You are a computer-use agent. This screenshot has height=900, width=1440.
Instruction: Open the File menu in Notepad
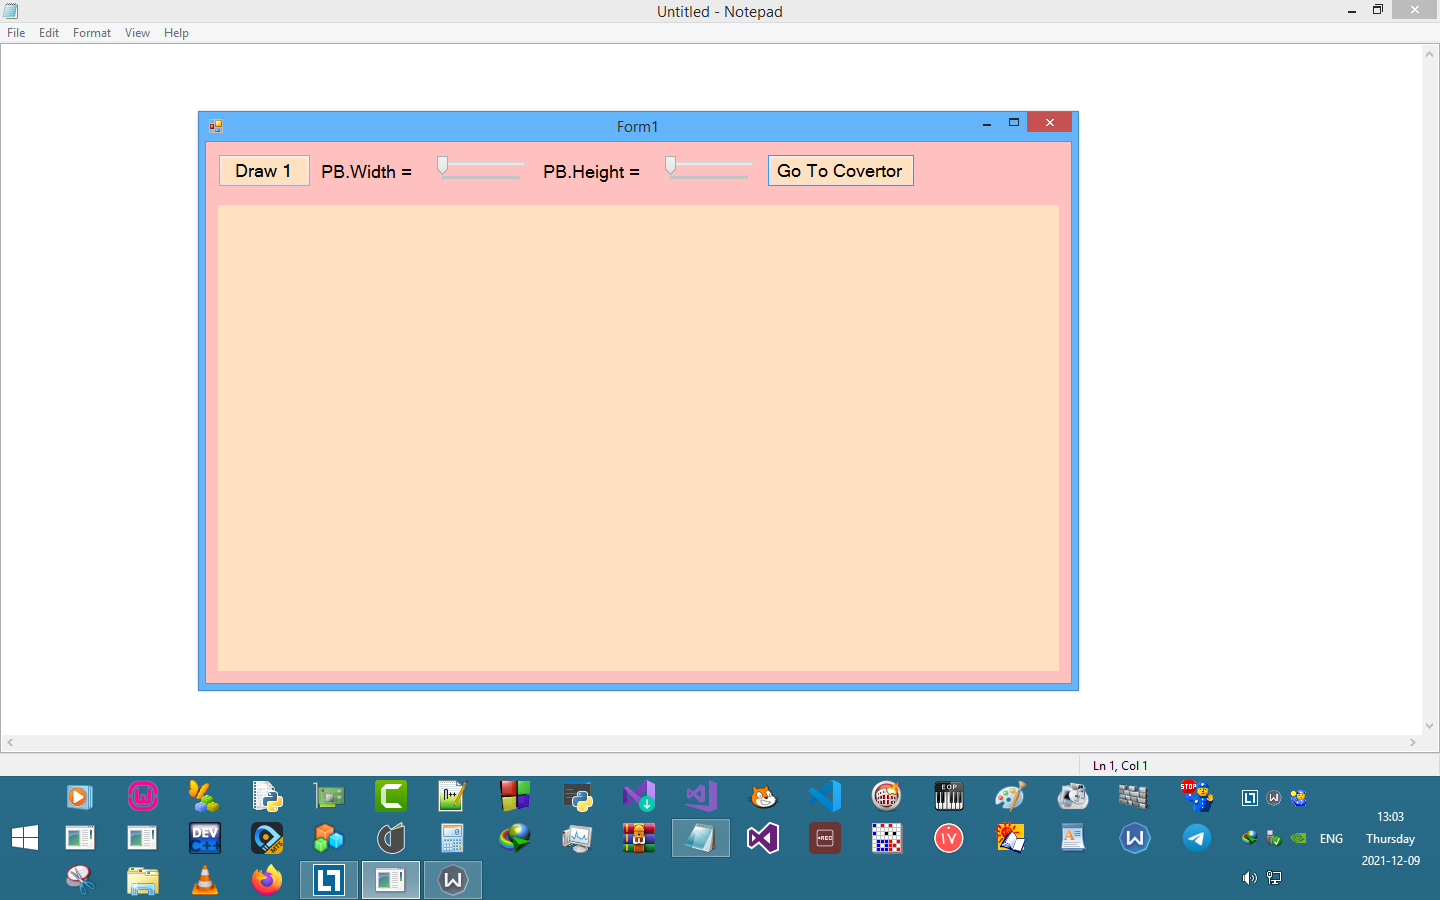16,33
